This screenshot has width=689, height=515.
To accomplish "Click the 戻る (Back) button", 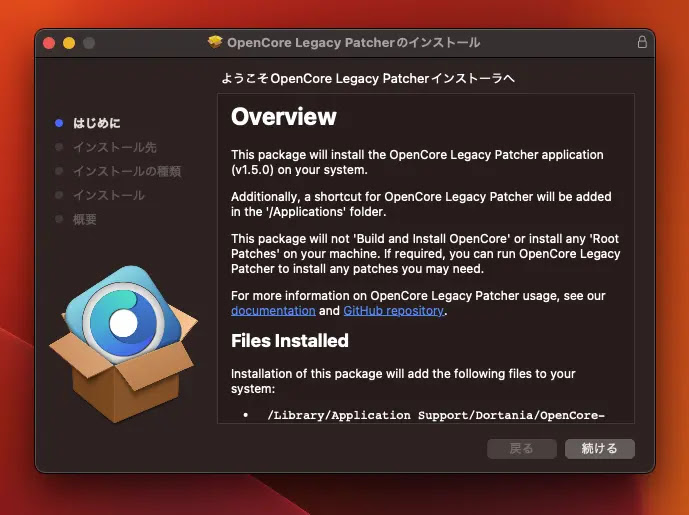I will tap(522, 449).
